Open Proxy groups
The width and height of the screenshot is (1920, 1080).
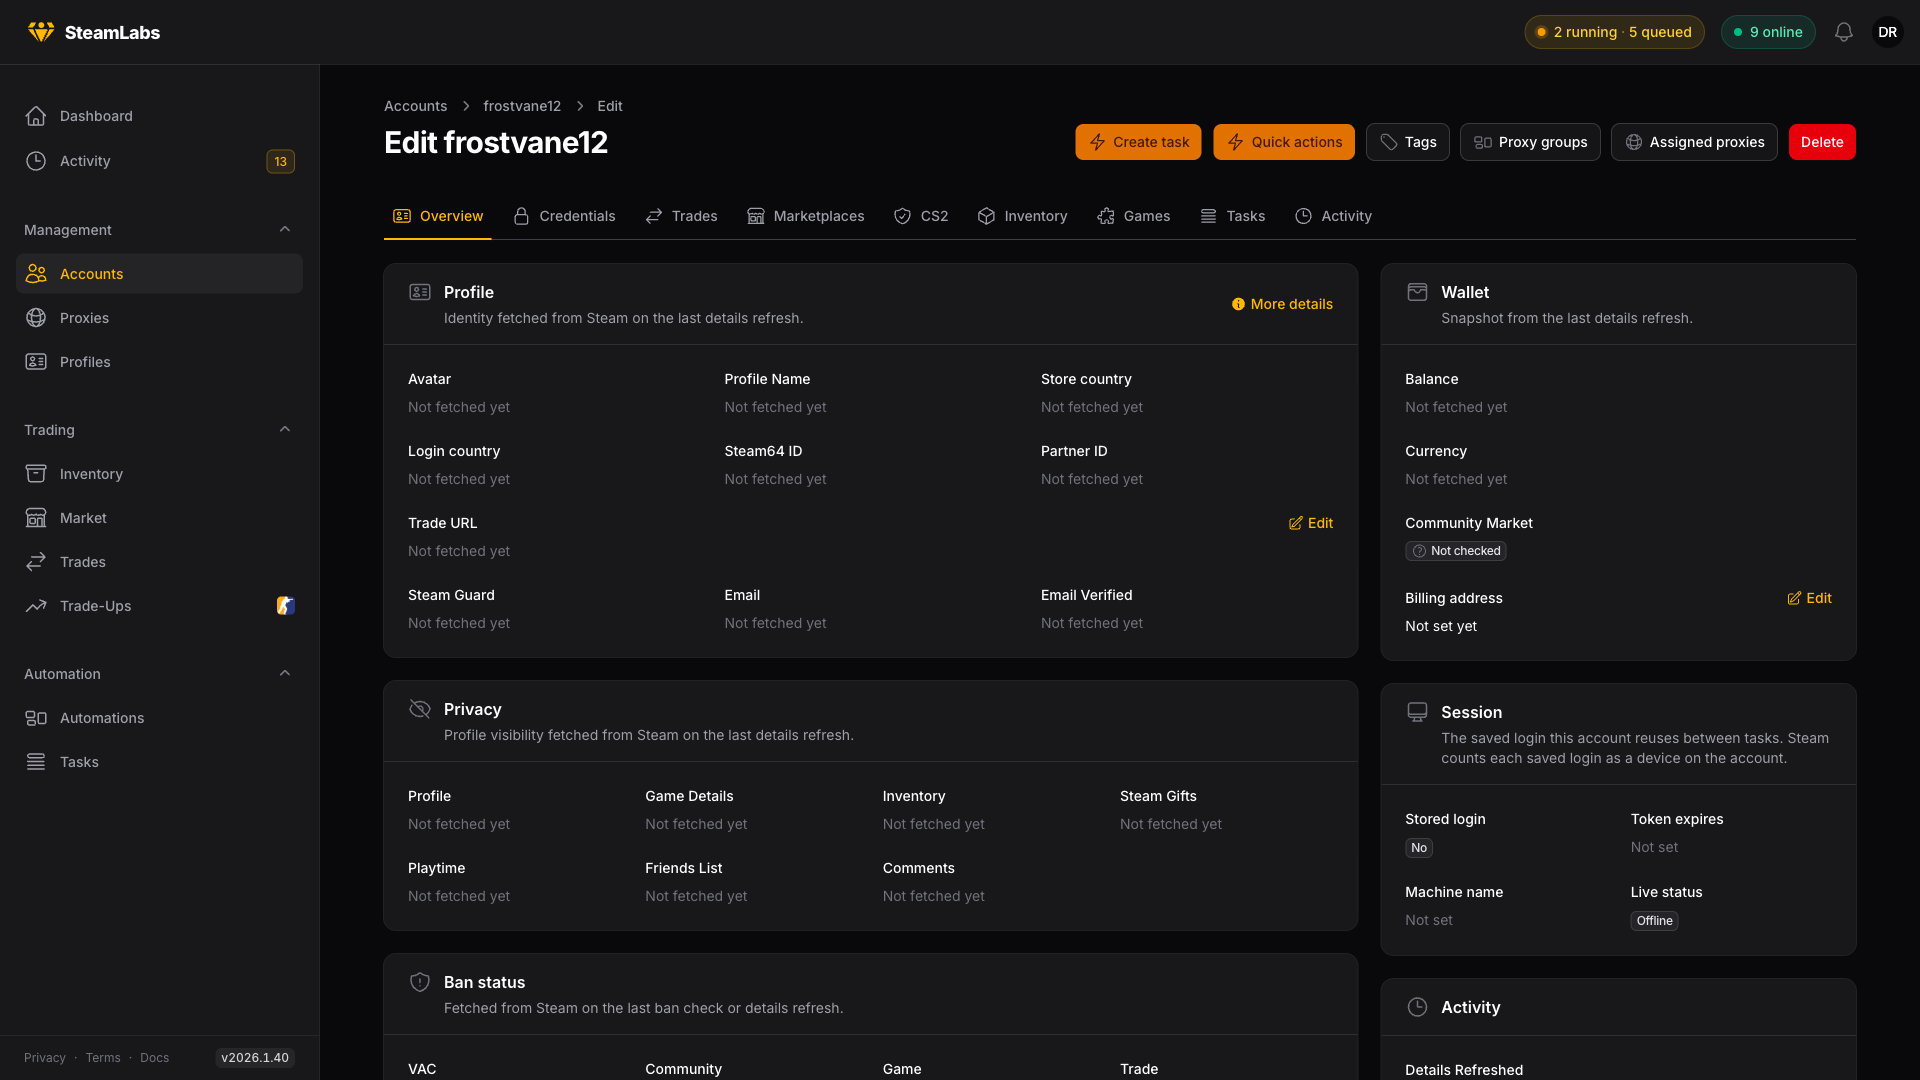[1530, 142]
